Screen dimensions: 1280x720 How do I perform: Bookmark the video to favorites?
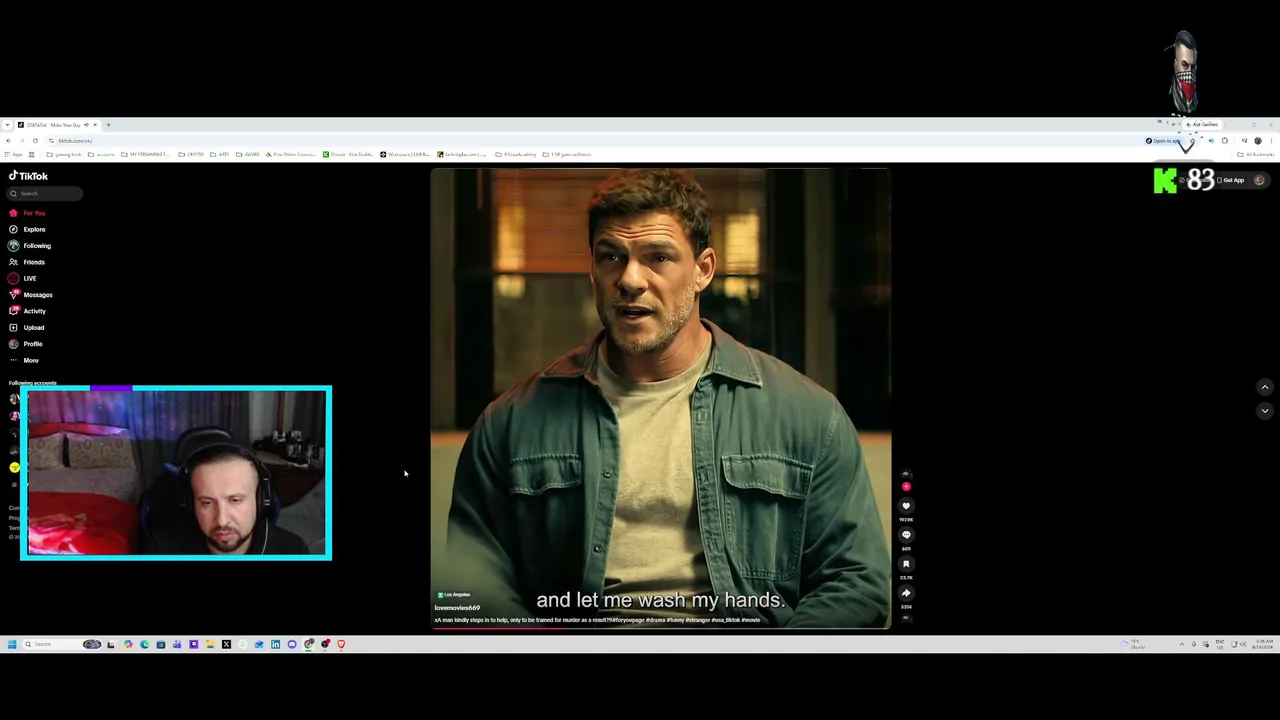tap(906, 564)
